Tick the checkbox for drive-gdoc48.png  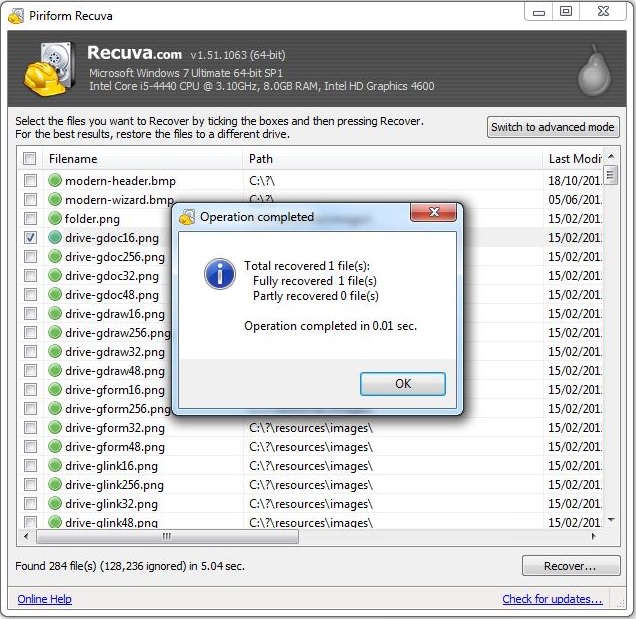pyautogui.click(x=30, y=294)
